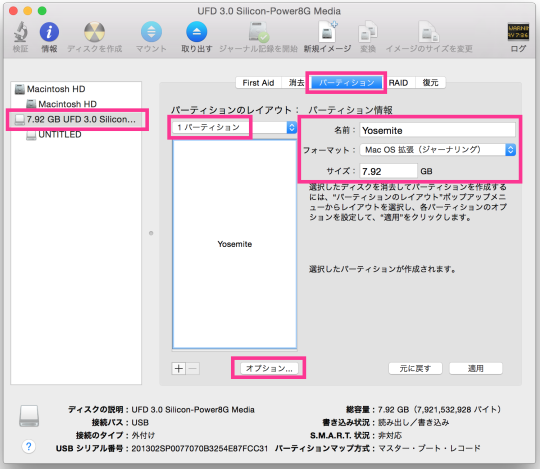Select the indented Macintosh HD volume
Viewport: 540px width, 469px height.
76,104
